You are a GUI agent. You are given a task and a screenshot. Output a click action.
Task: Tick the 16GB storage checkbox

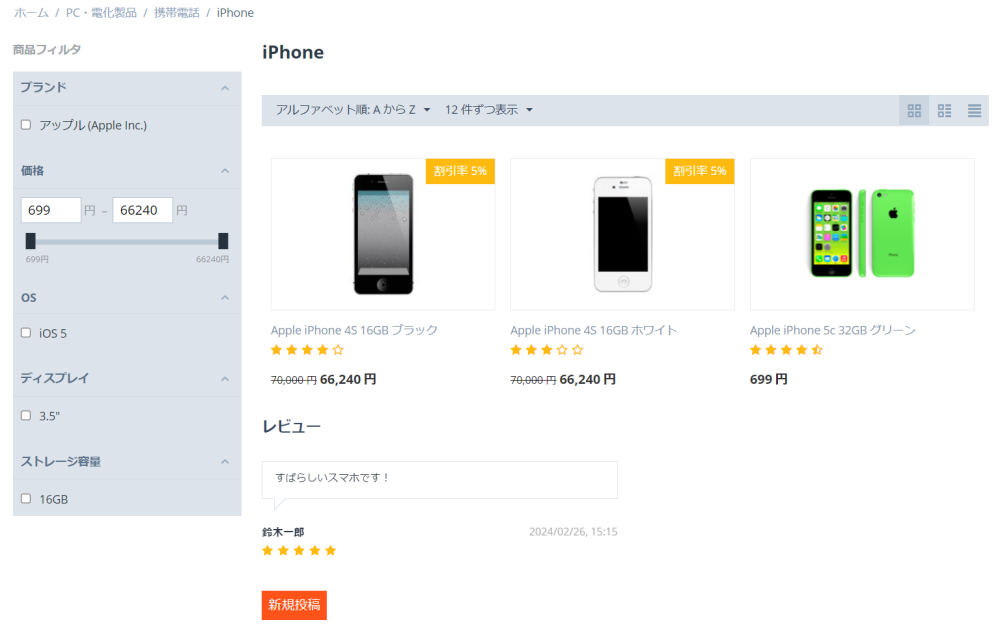[26, 498]
